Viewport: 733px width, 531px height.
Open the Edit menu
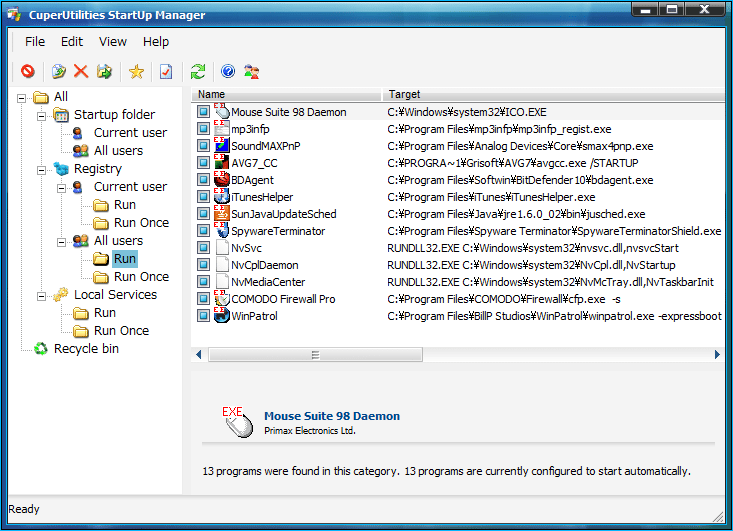tap(72, 42)
